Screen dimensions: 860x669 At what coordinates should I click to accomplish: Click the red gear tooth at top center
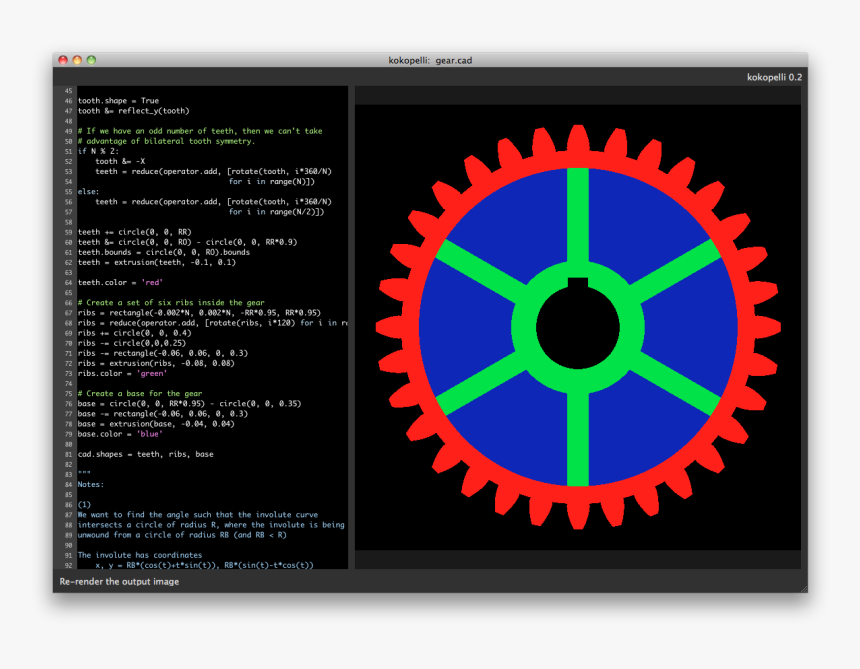[577, 143]
